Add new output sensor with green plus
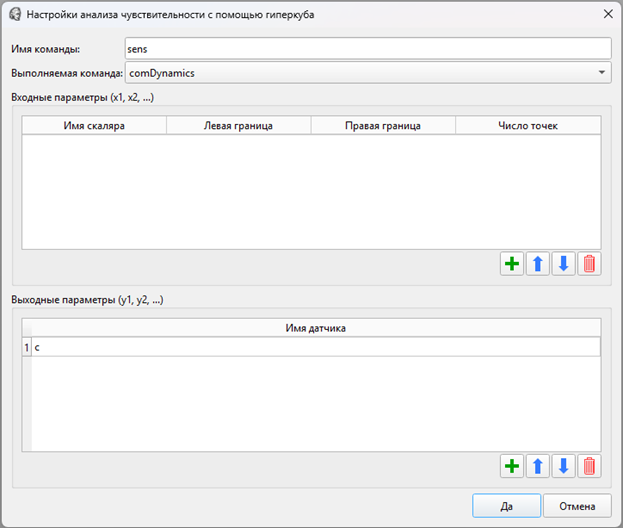Viewport: 623px width, 528px height. pos(512,466)
